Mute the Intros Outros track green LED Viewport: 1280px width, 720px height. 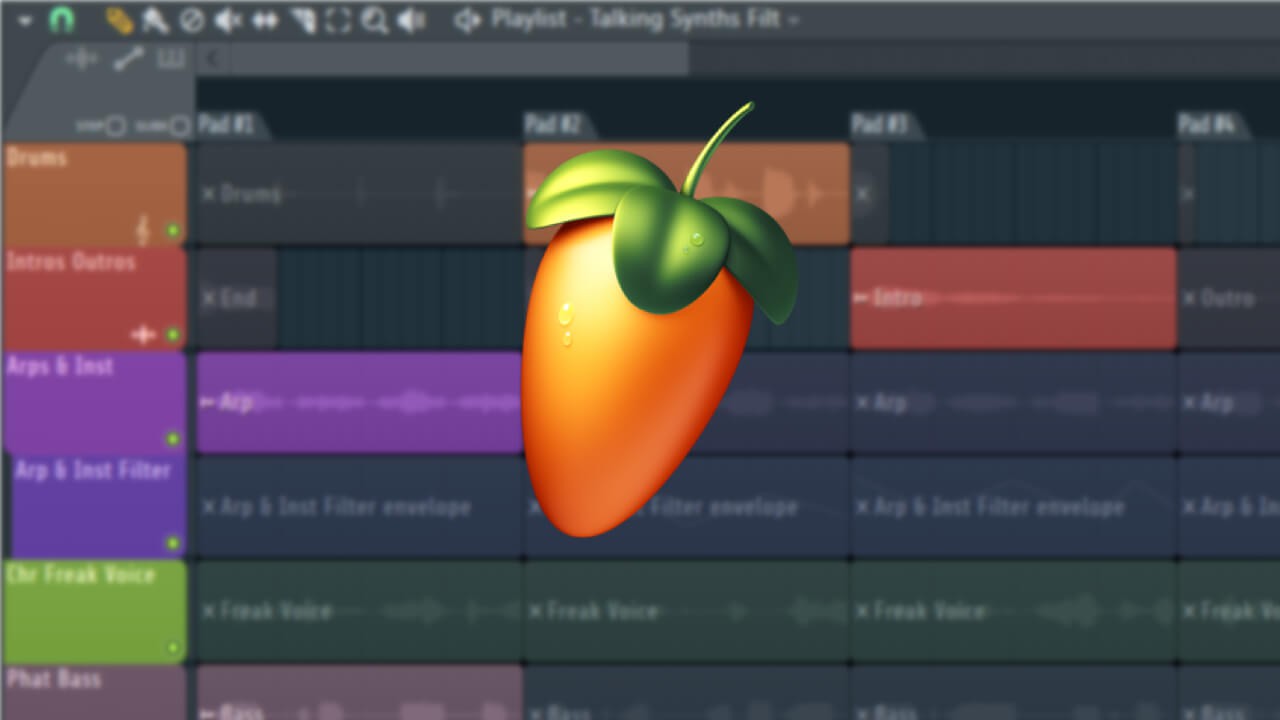click(173, 335)
